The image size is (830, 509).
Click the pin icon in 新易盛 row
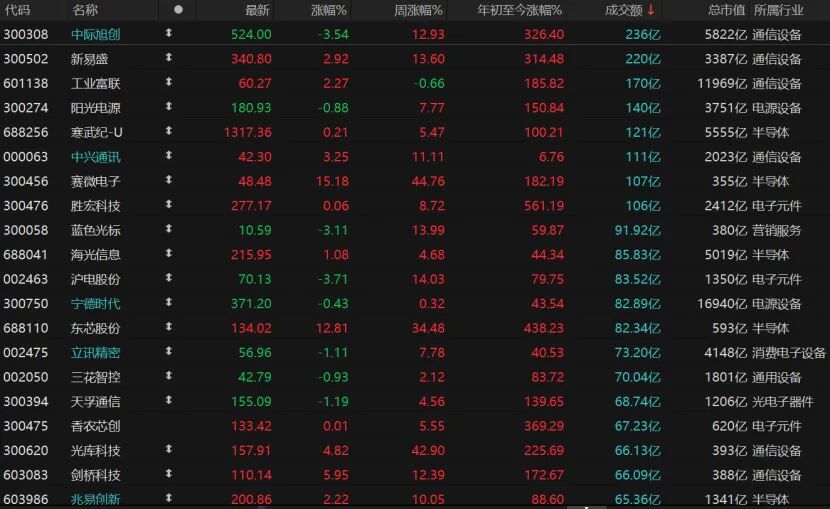click(x=168, y=57)
